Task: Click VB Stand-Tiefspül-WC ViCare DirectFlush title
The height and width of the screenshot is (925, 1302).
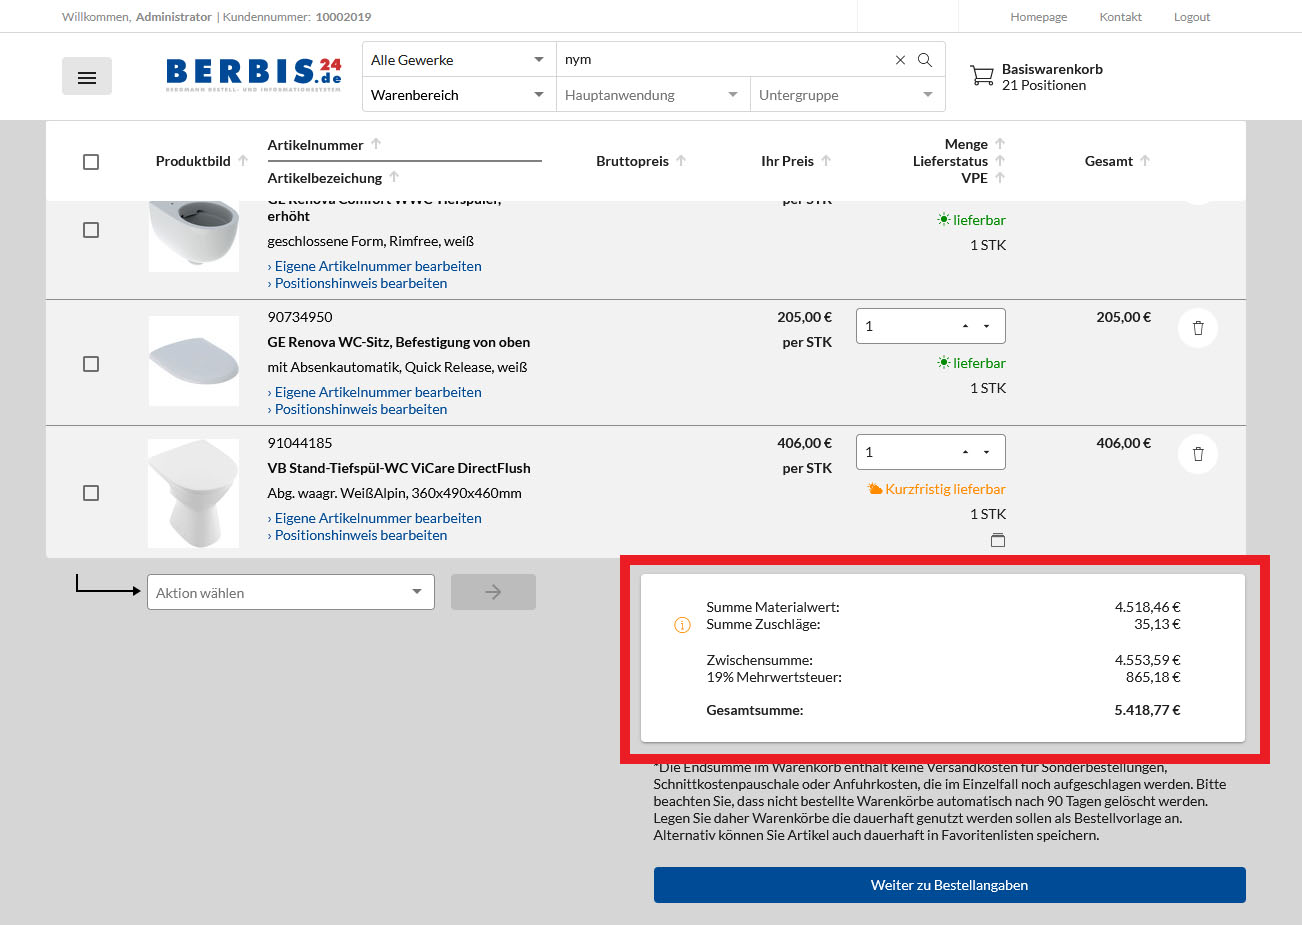Action: pos(399,468)
